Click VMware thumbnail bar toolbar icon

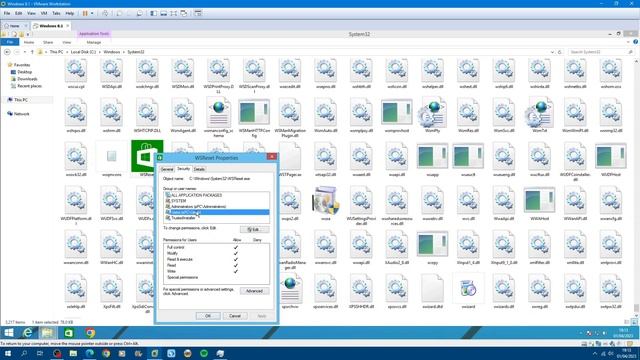164,13
